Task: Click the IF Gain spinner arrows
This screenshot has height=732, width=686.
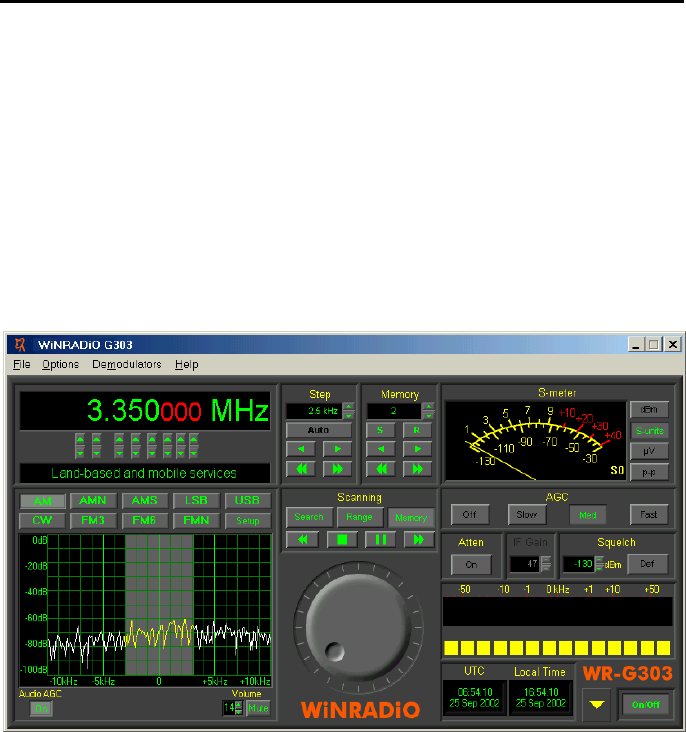Action: 545,564
